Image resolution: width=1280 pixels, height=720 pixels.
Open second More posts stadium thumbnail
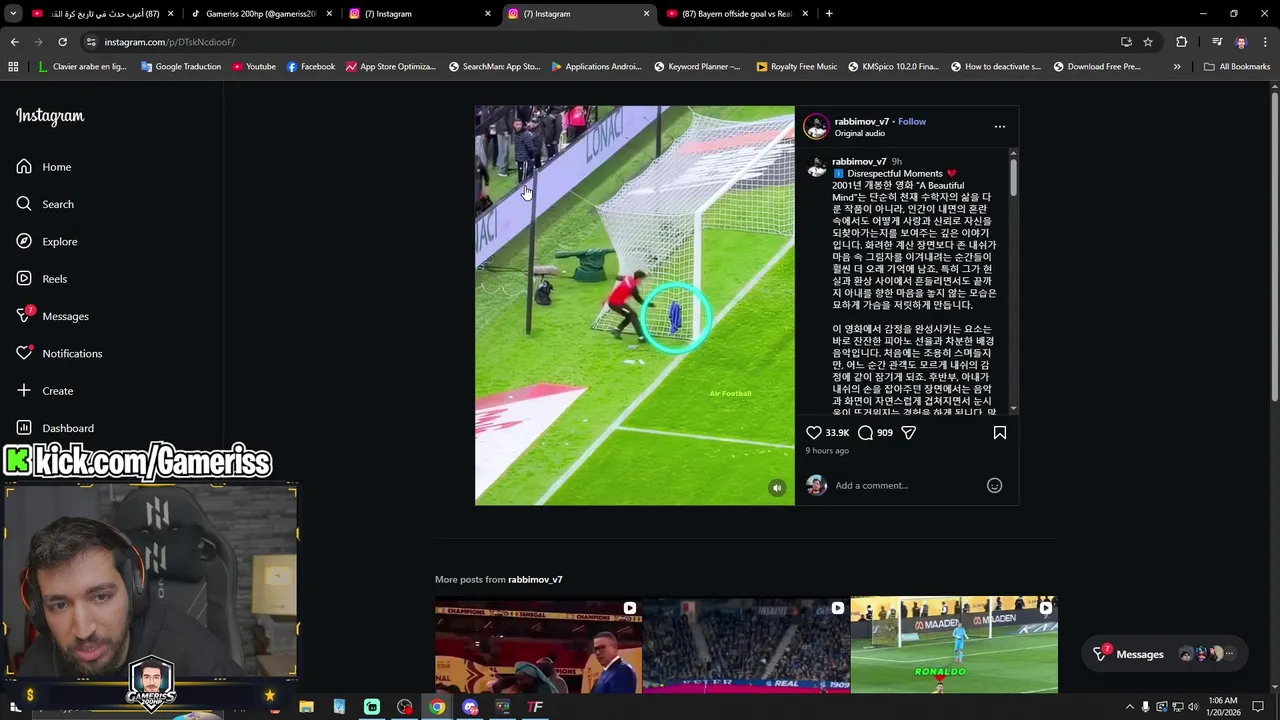746,645
